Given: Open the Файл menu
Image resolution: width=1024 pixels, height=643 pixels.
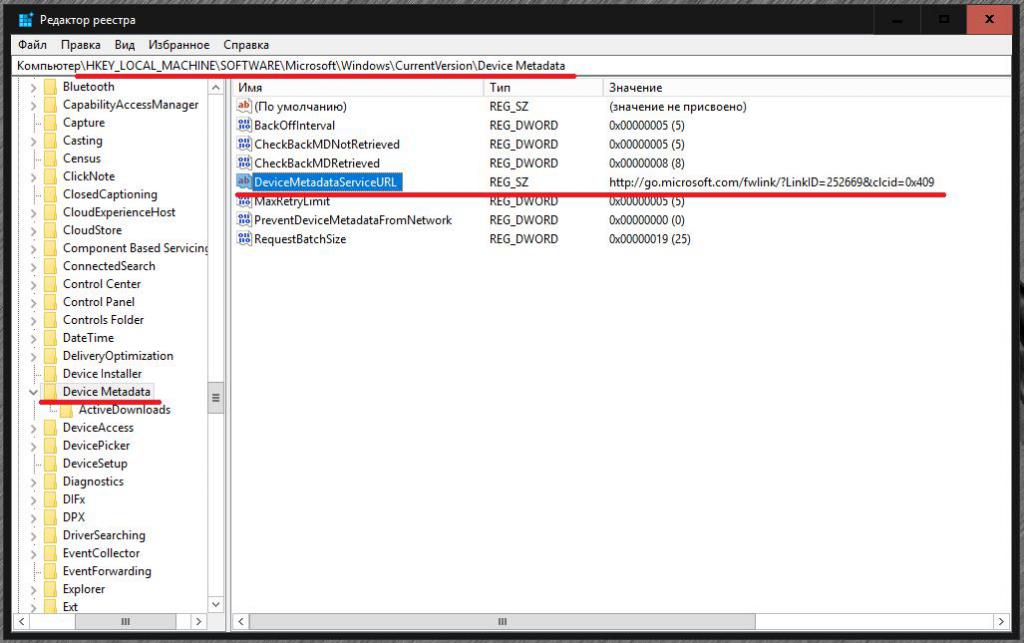Looking at the screenshot, I should [32, 45].
